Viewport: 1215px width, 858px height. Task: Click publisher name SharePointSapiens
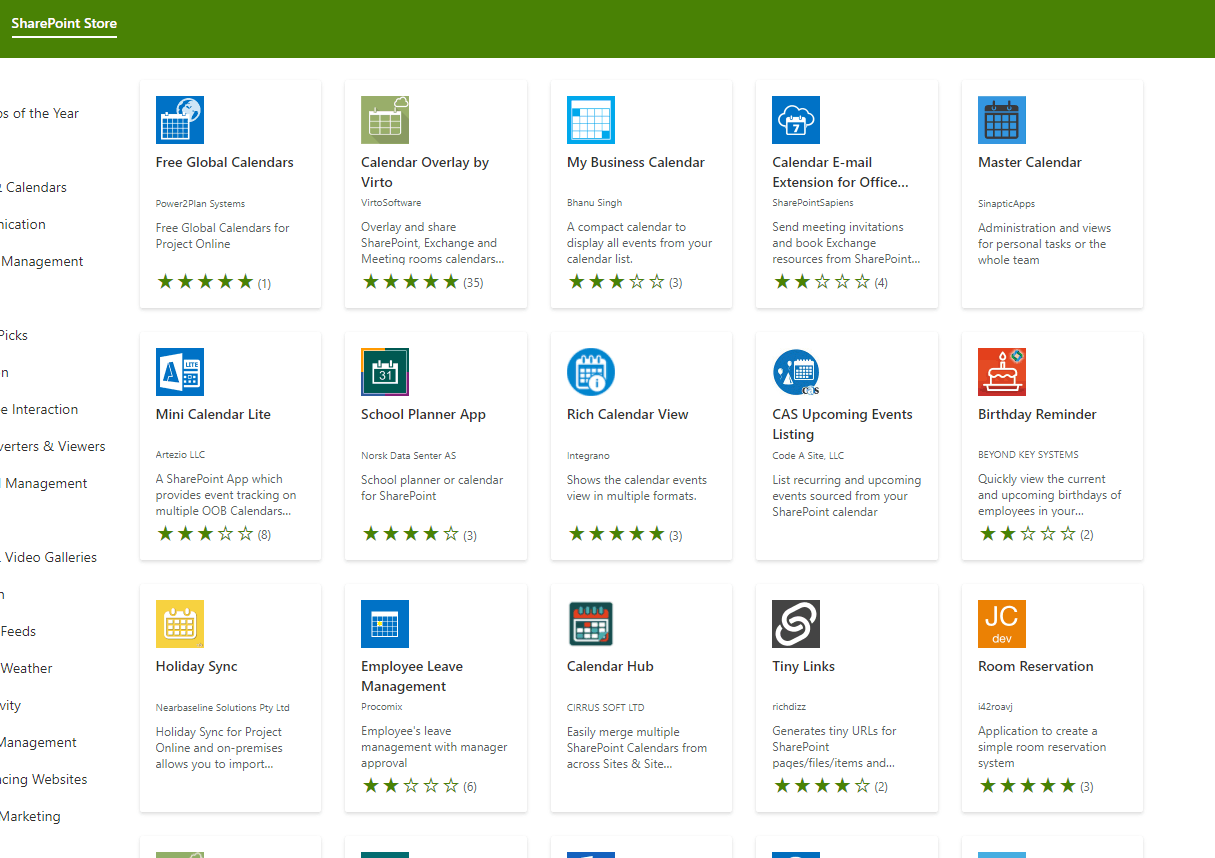(811, 203)
